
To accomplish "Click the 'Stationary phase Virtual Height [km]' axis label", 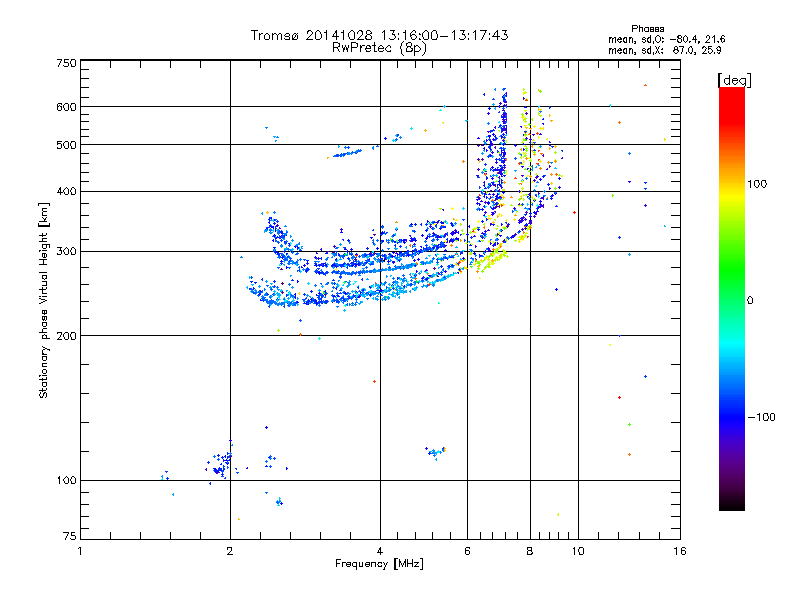I will (44, 301).
